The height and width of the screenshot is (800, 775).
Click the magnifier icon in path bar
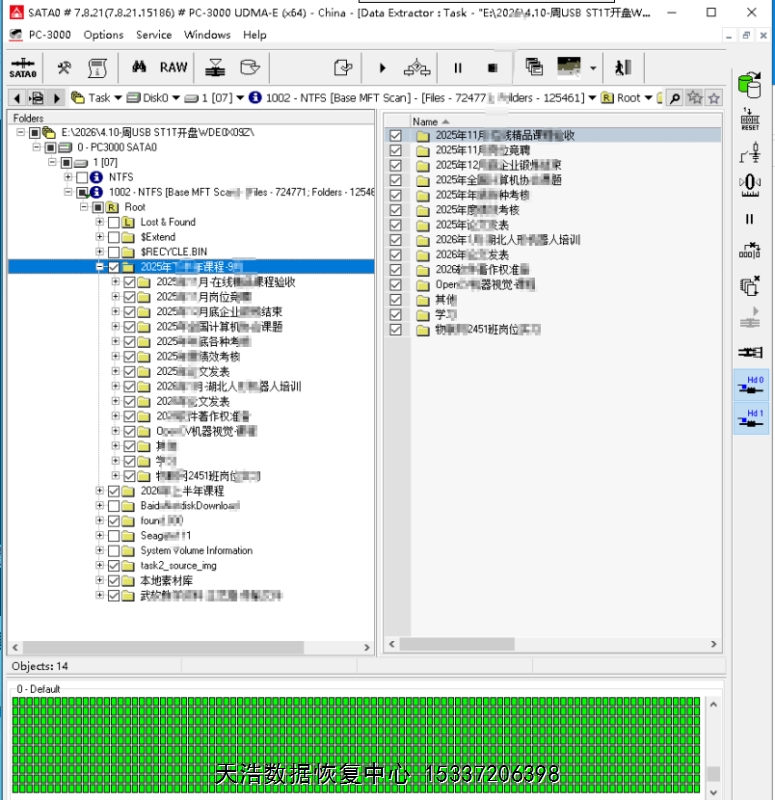[x=675, y=98]
